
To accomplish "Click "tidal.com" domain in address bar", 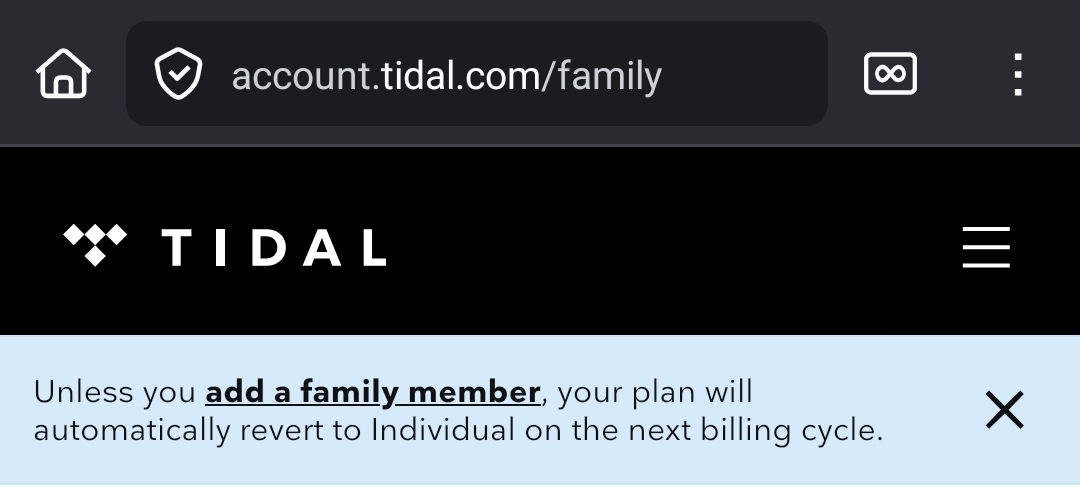I will point(460,76).
